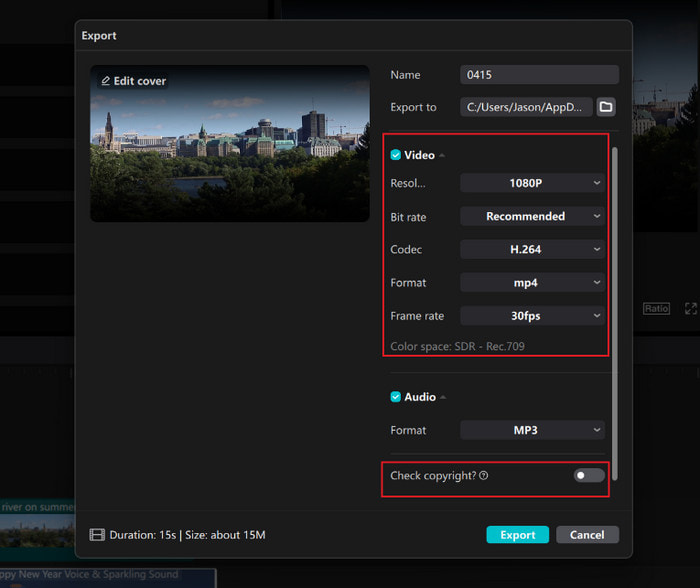Click the Edit cover label
The height and width of the screenshot is (588, 700).
click(140, 81)
